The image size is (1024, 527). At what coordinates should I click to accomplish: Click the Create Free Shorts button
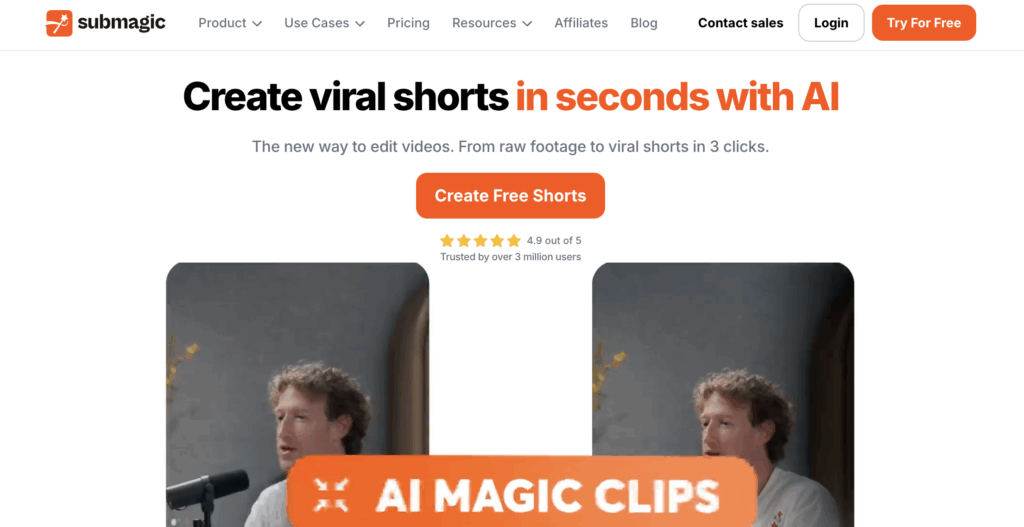(x=511, y=195)
